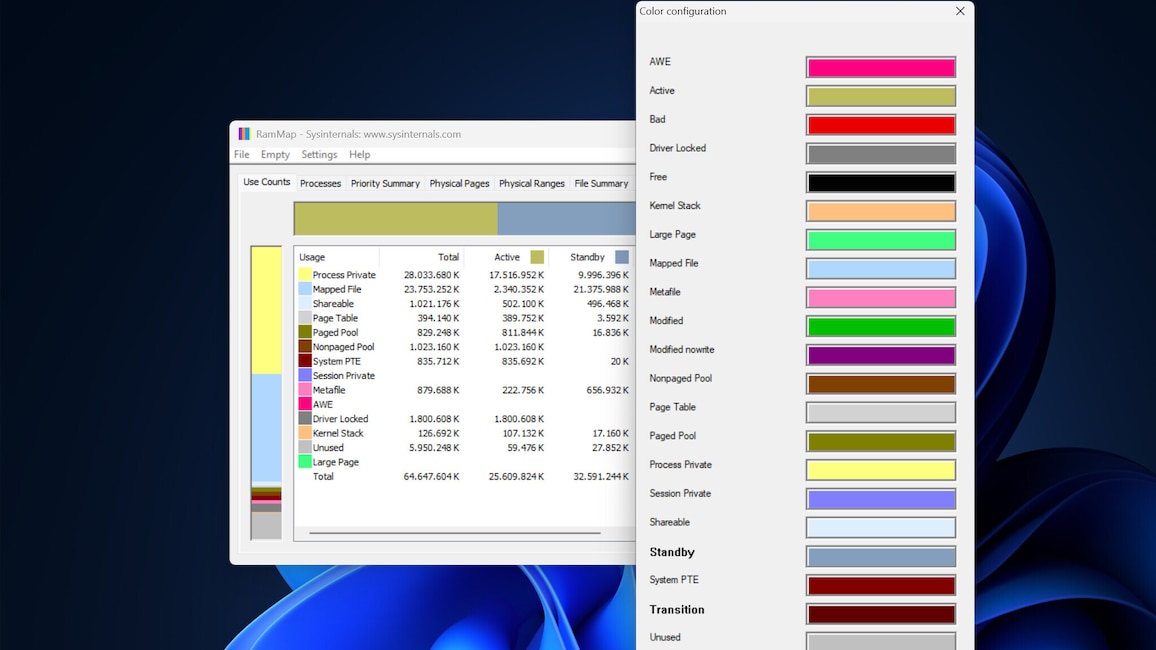This screenshot has height=650, width=1156.
Task: Open the File menu in RamMap
Action: [242, 155]
